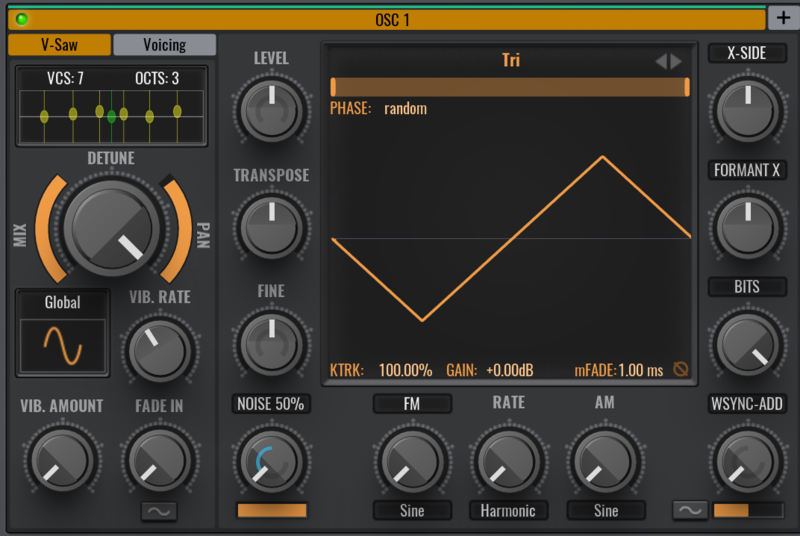This screenshot has height=536, width=800.
Task: Click the VCS: 7 voices value
Action: point(65,78)
